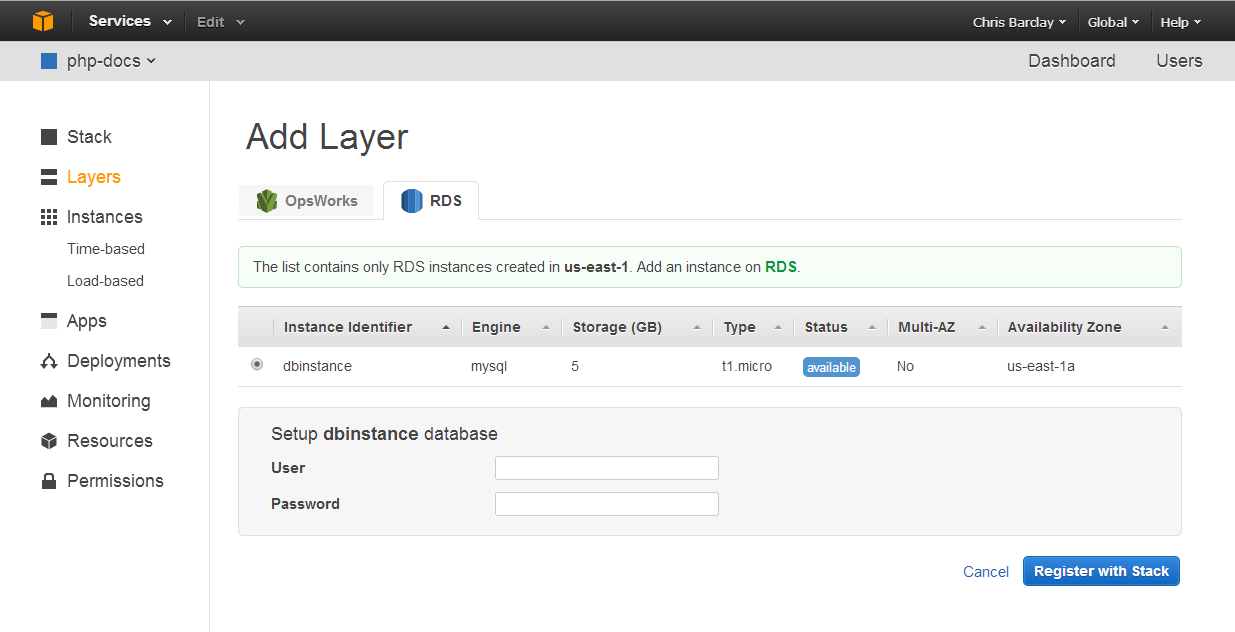Image resolution: width=1235 pixels, height=632 pixels.
Task: Click the Permissions lock icon
Action: coord(49,480)
